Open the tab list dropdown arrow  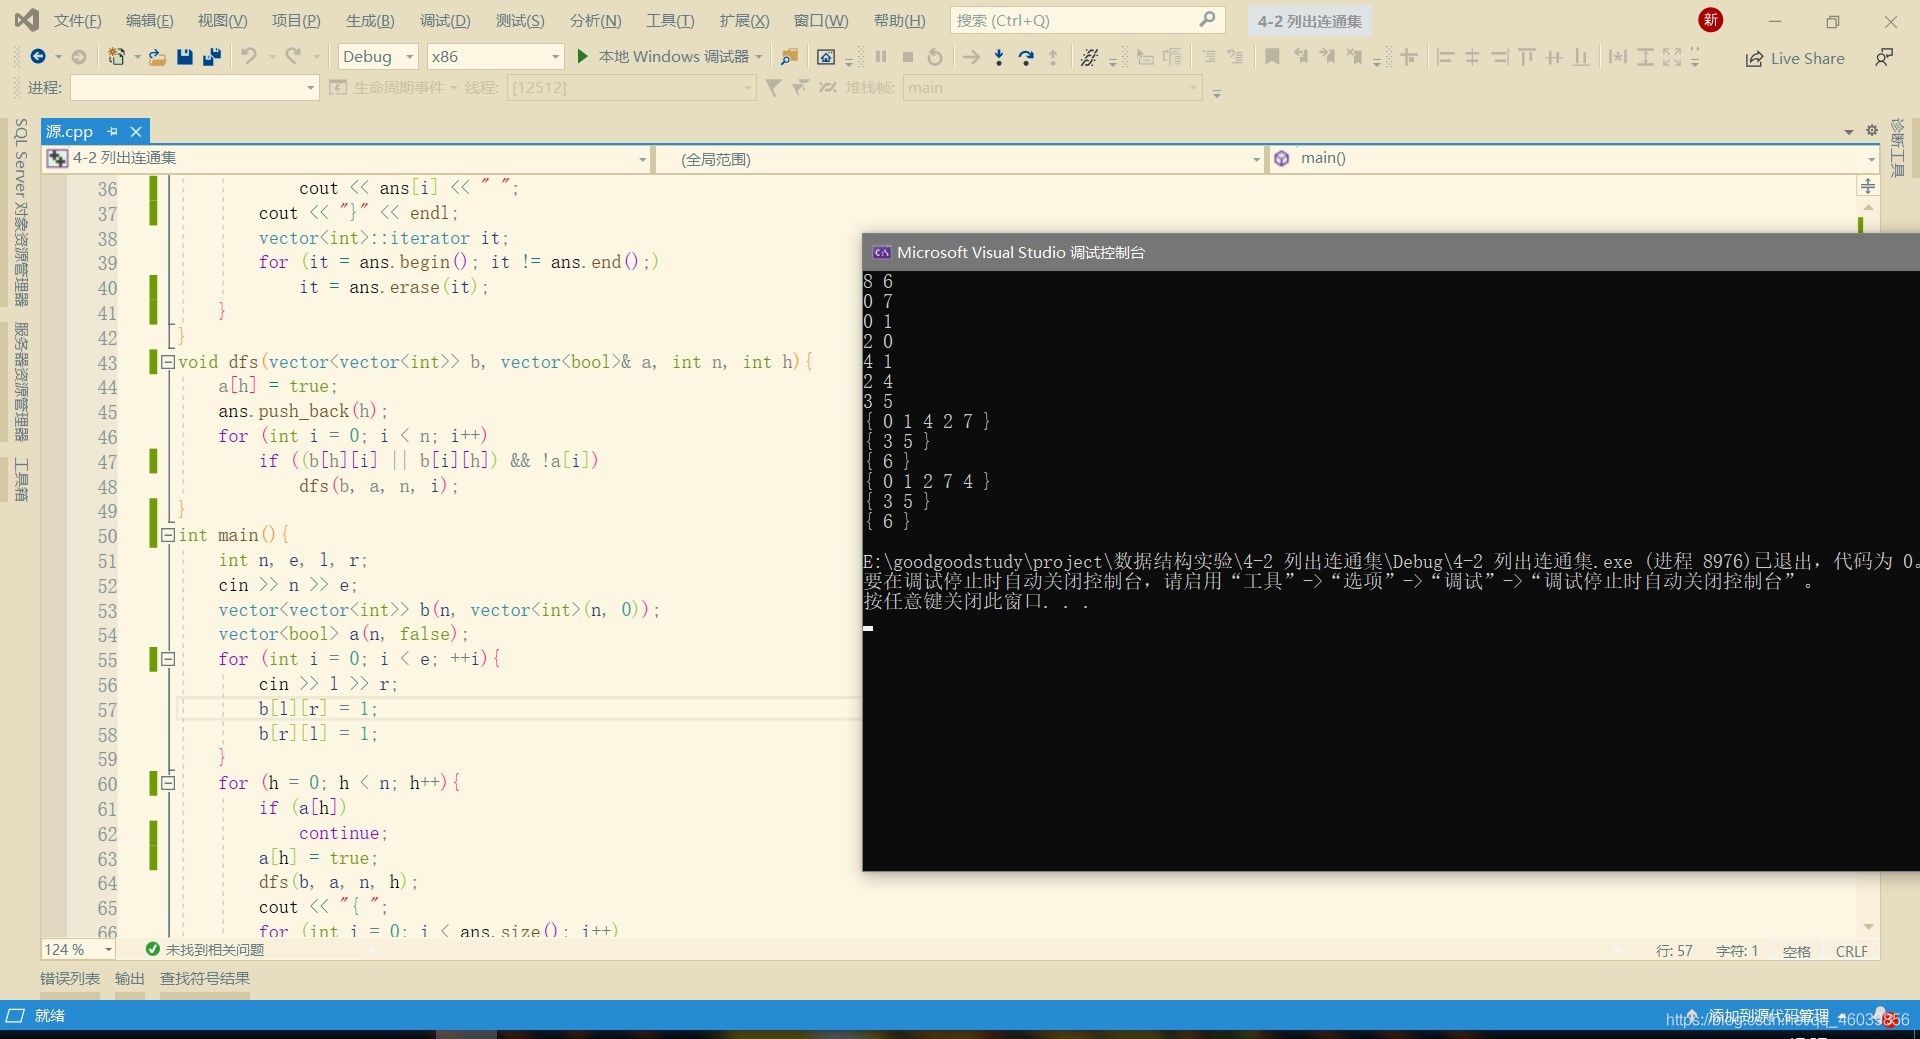click(x=1848, y=131)
